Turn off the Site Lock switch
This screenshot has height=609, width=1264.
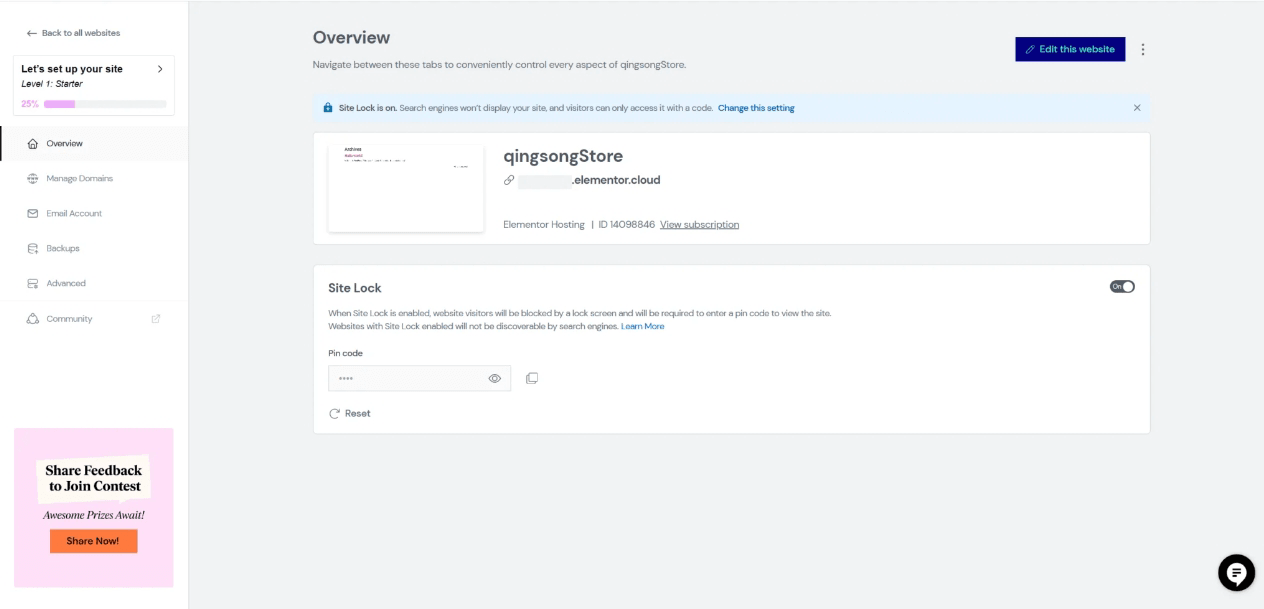point(1122,287)
